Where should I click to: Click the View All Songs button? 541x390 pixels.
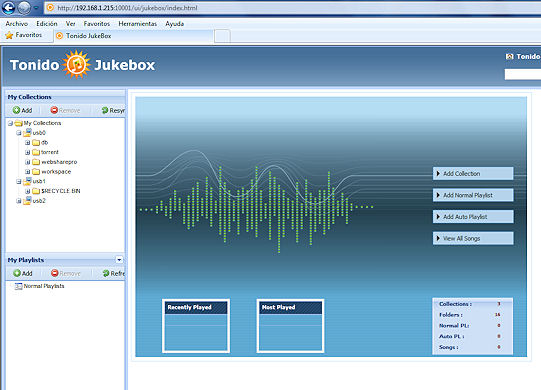[x=473, y=238]
